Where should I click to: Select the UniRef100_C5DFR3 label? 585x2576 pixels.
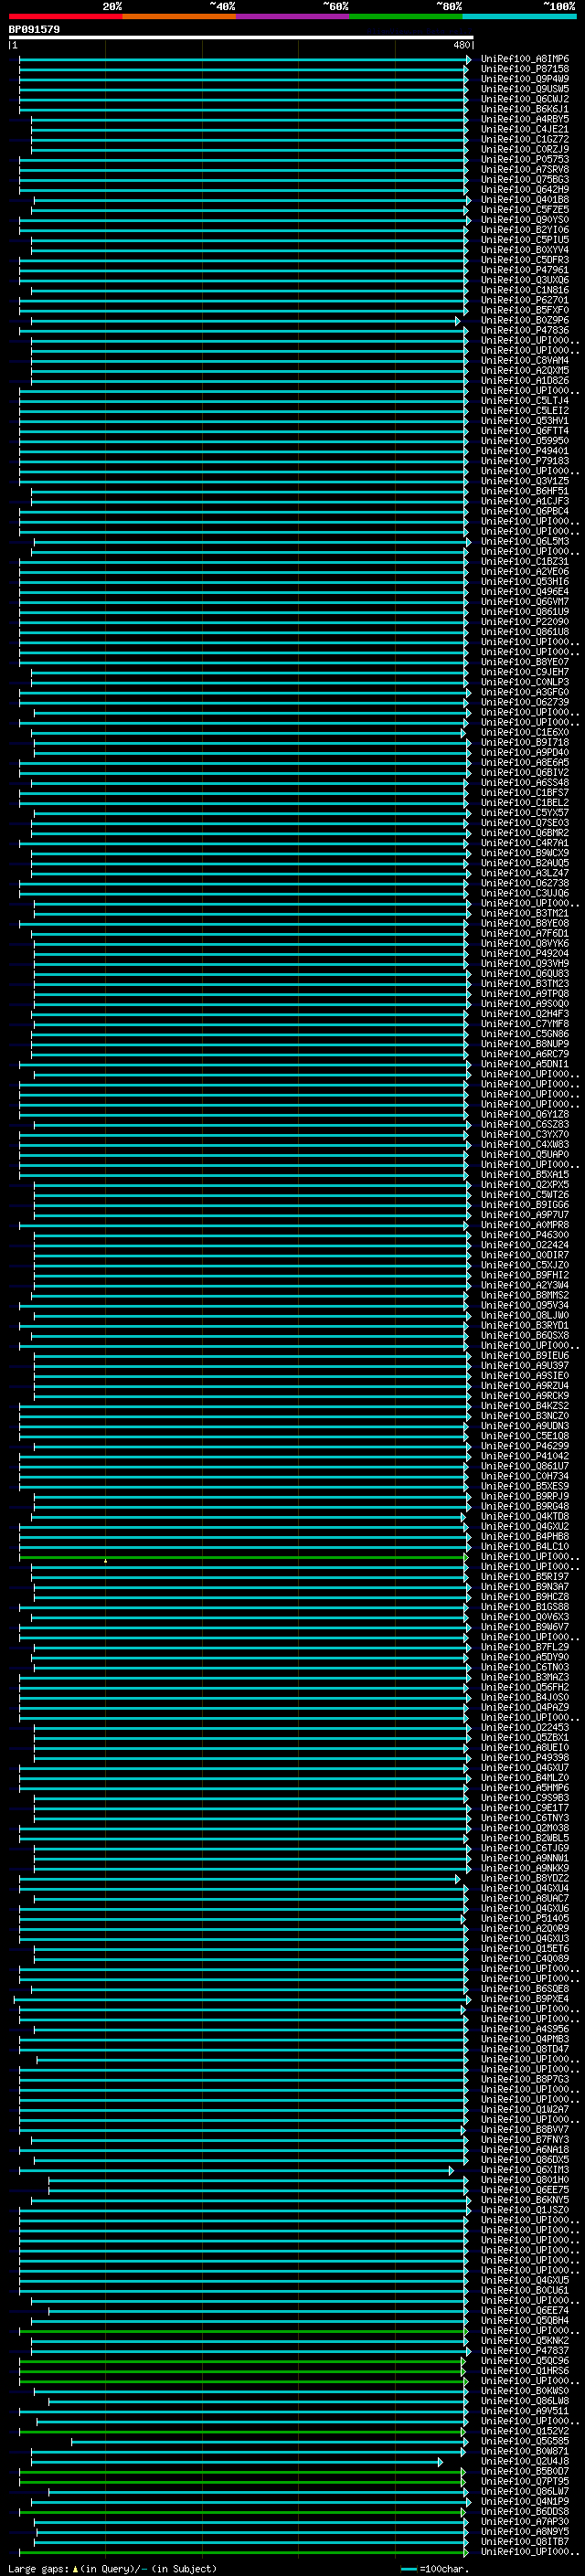pos(525,260)
